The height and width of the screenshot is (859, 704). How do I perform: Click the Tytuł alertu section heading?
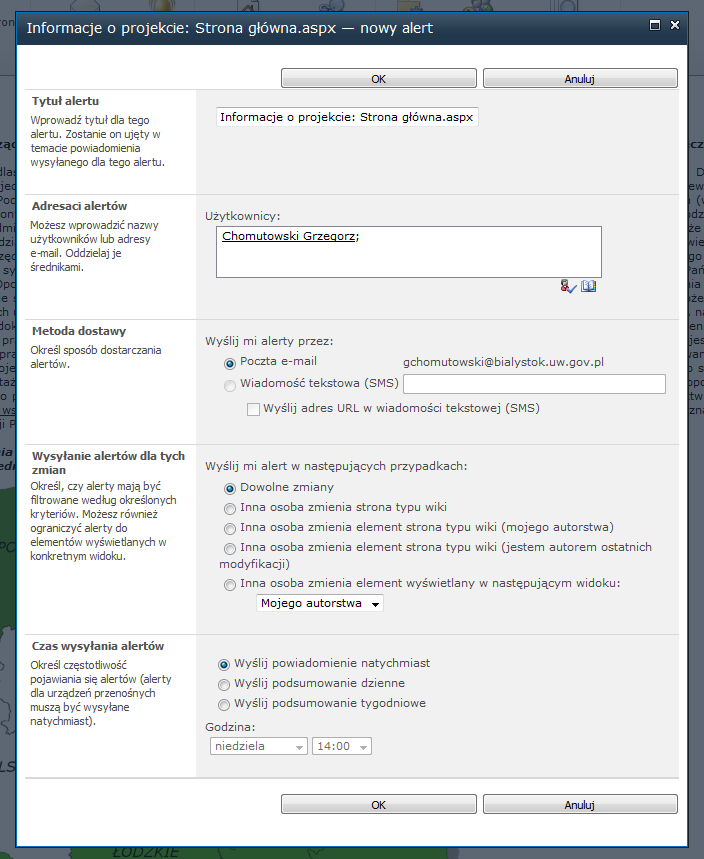tap(65, 101)
